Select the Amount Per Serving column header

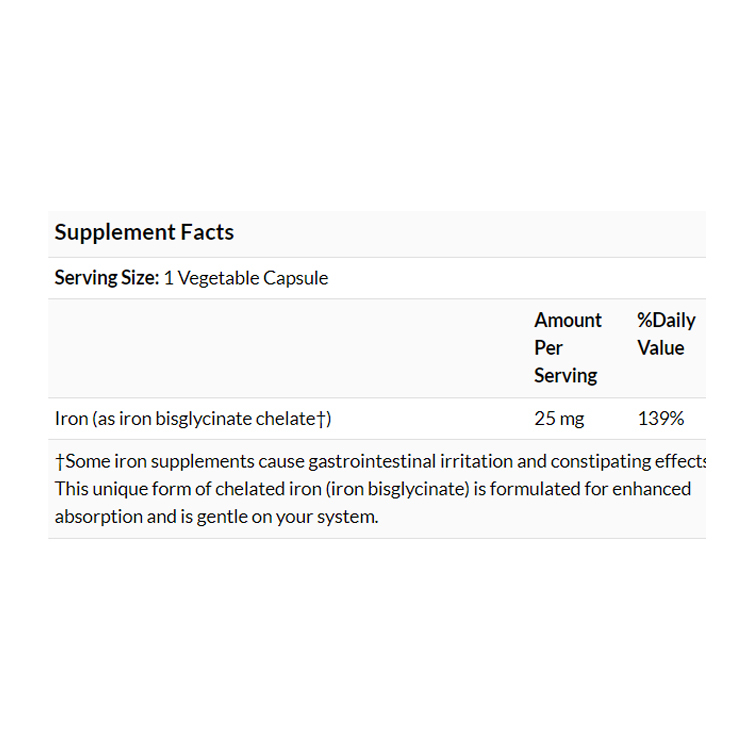pyautogui.click(x=567, y=348)
